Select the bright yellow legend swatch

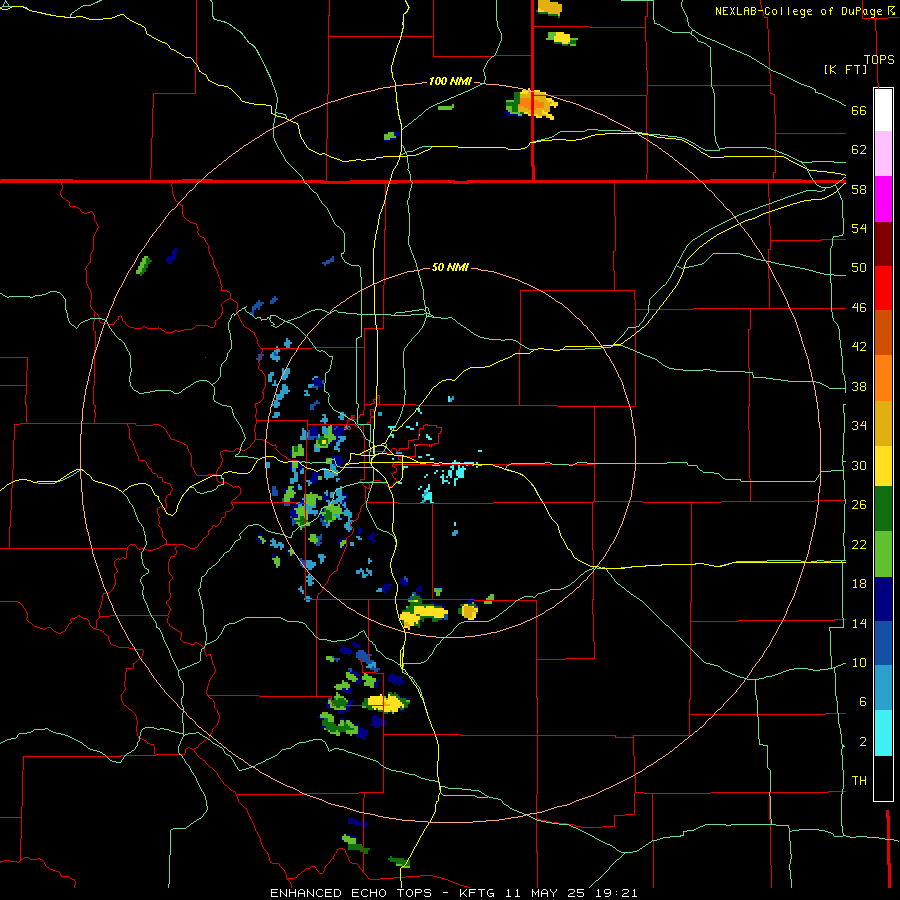coord(883,465)
